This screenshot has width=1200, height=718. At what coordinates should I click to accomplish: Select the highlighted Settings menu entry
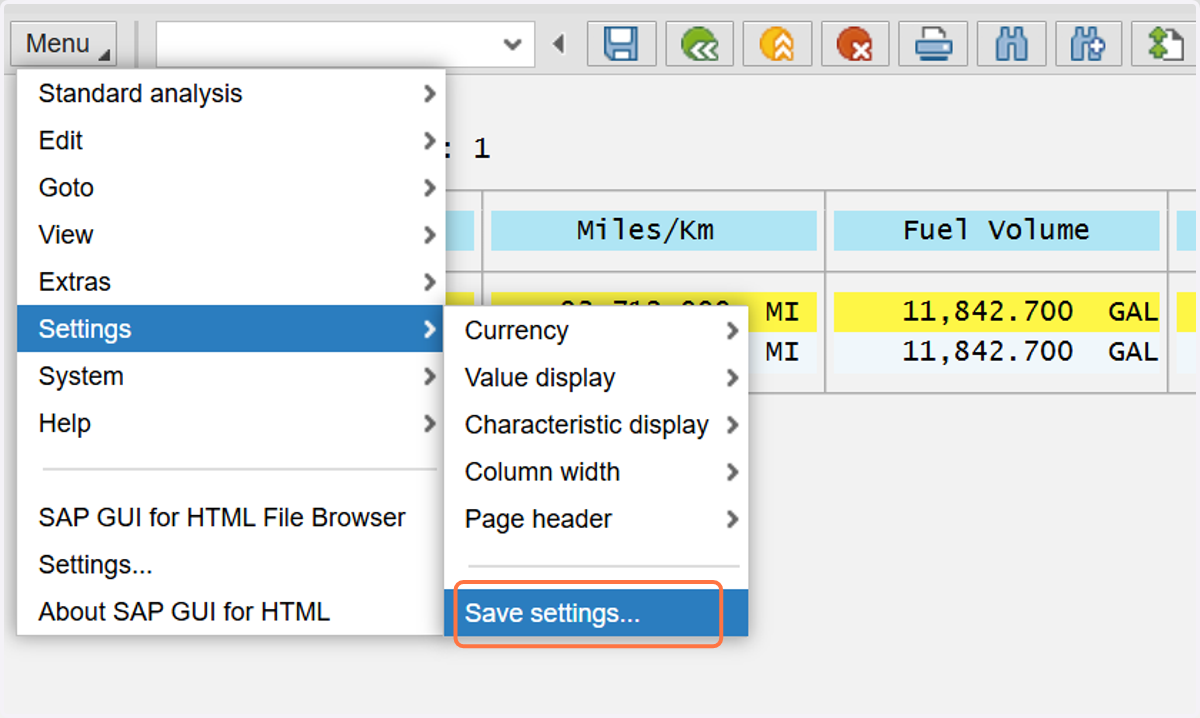231,329
